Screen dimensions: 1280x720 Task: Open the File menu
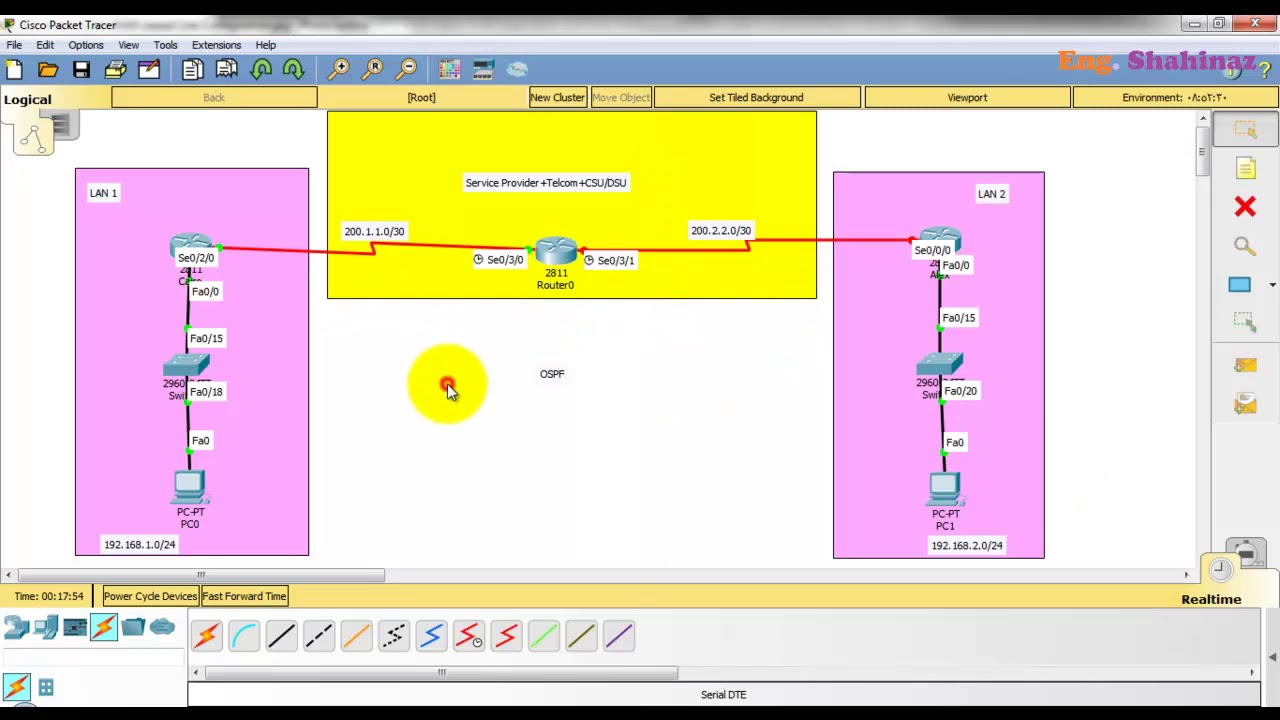tap(14, 45)
